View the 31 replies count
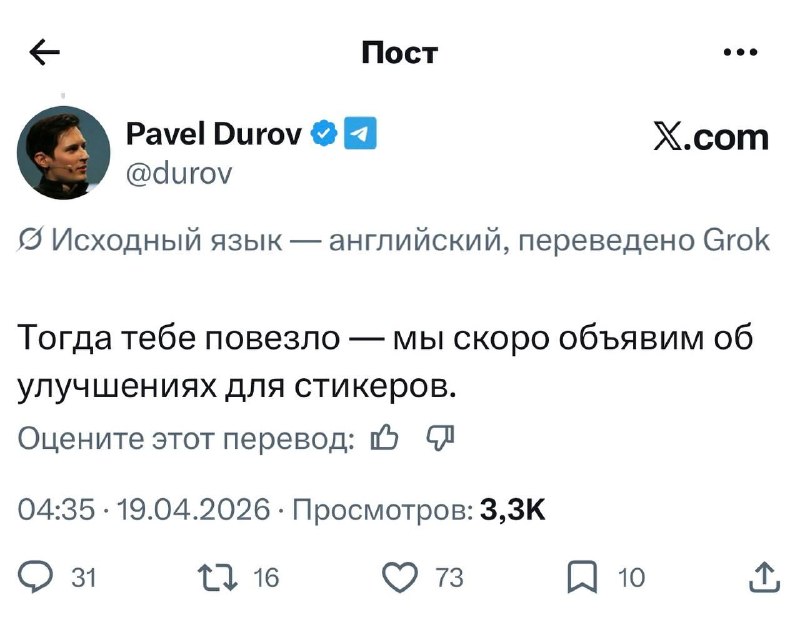Viewport: 800px width, 622px height. pyautogui.click(x=85, y=578)
